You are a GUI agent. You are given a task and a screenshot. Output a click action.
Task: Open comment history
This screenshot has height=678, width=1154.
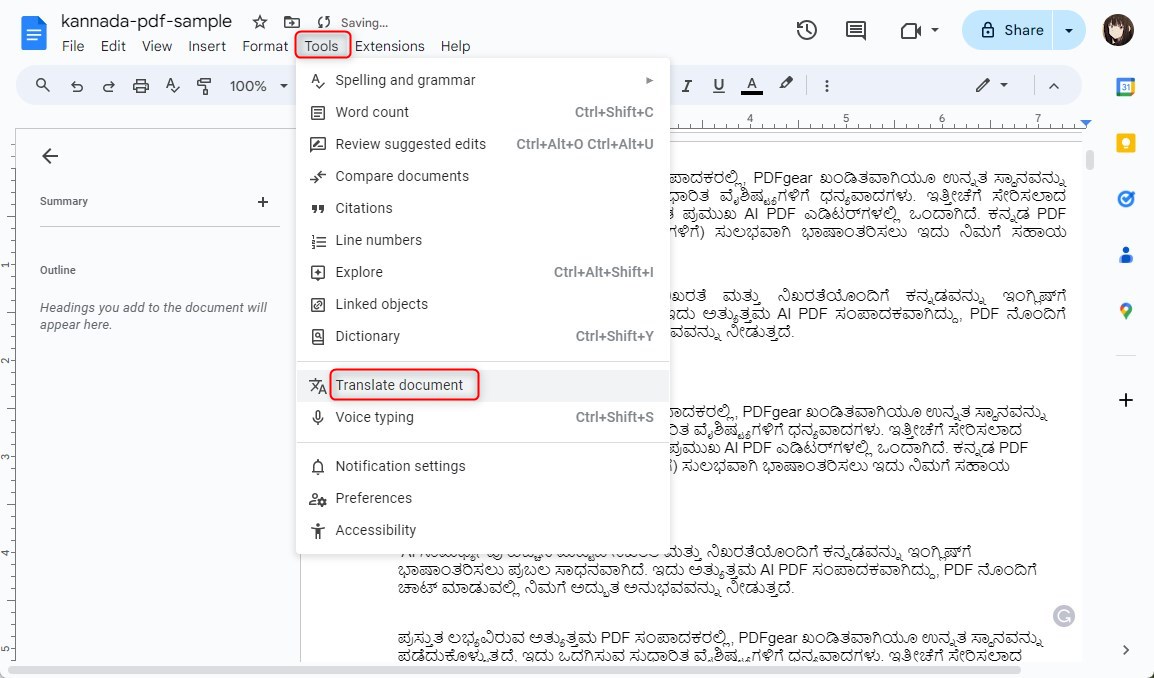point(855,31)
